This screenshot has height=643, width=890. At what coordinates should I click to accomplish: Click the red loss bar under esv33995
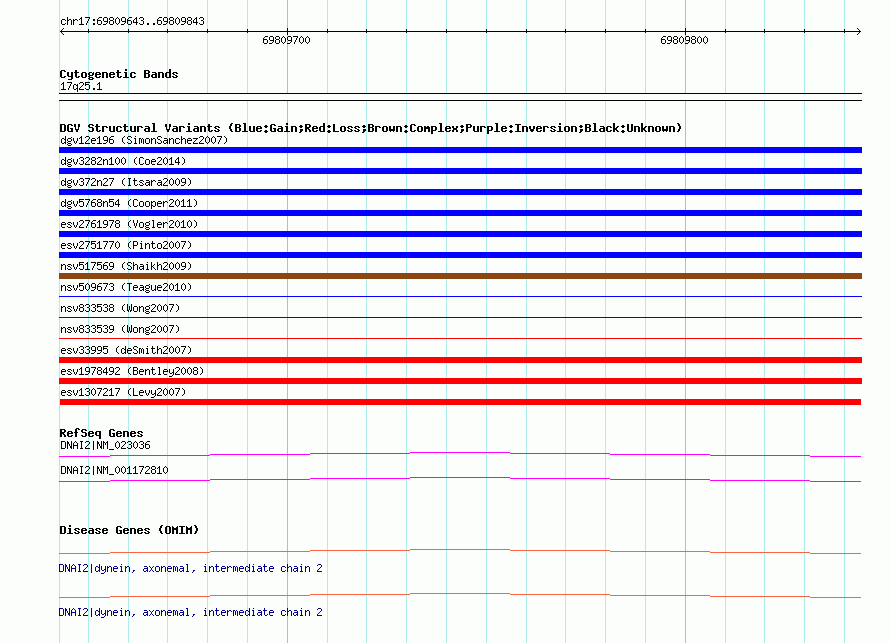[x=460, y=360]
